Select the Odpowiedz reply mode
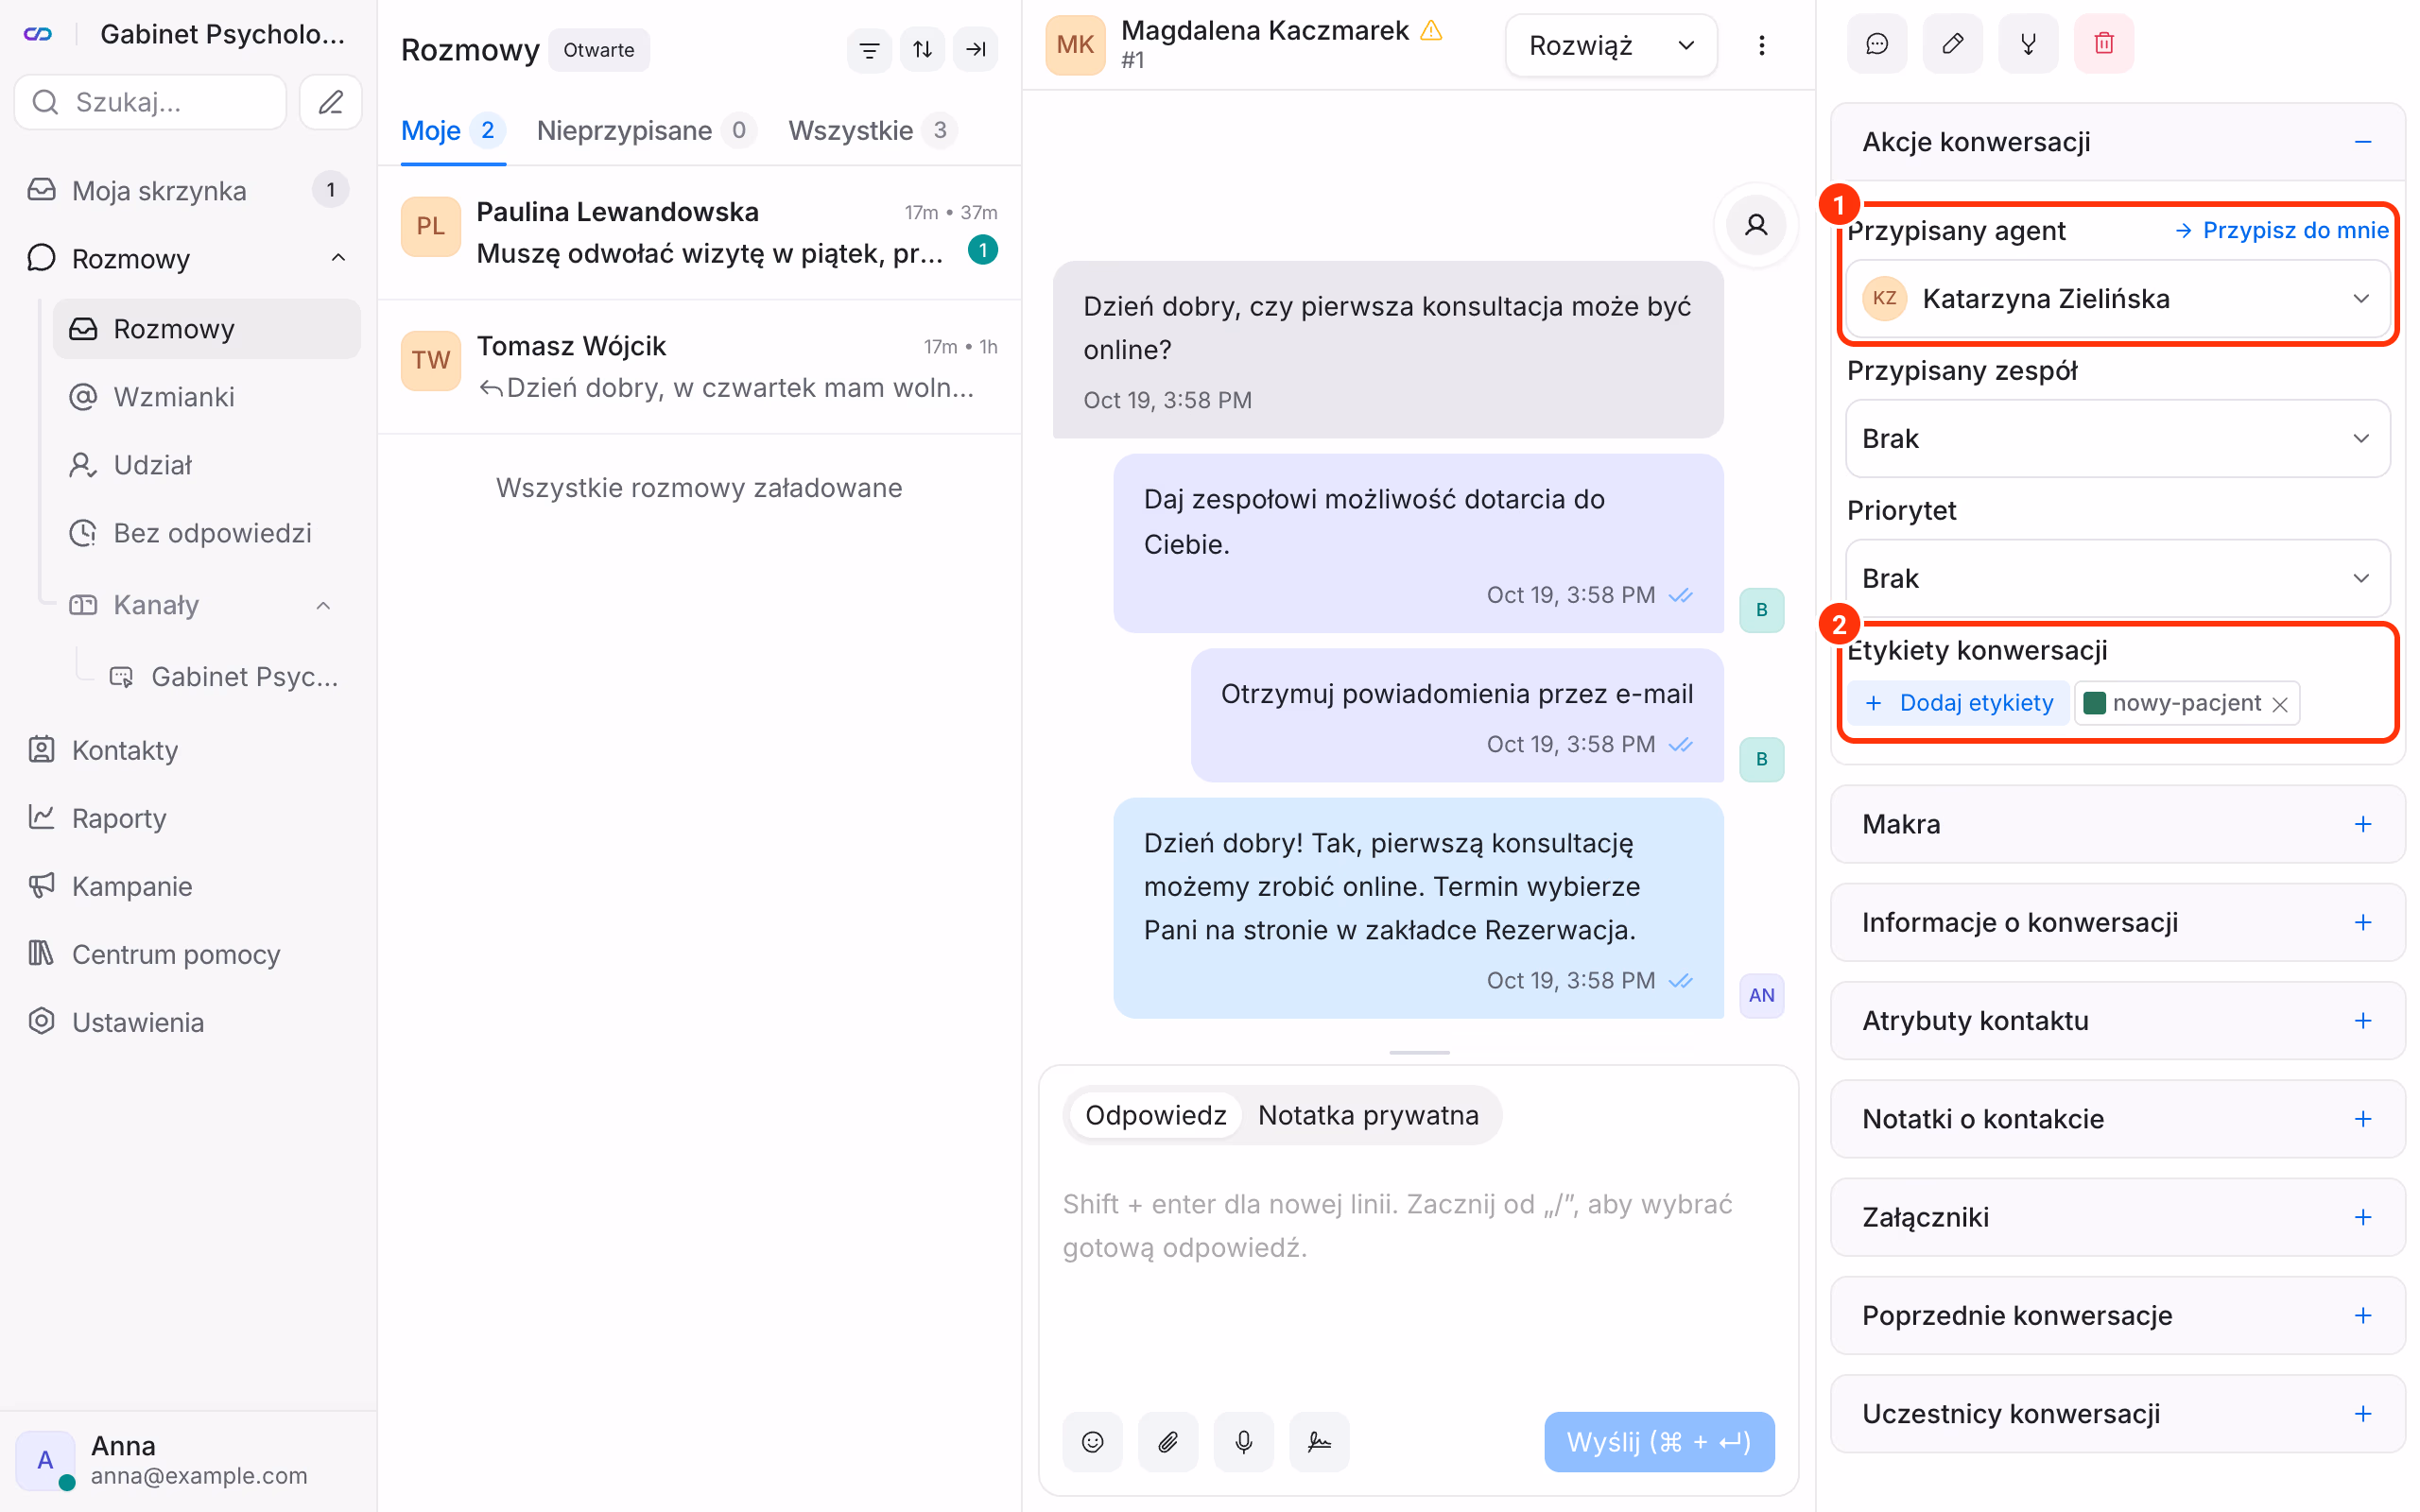 (1155, 1115)
